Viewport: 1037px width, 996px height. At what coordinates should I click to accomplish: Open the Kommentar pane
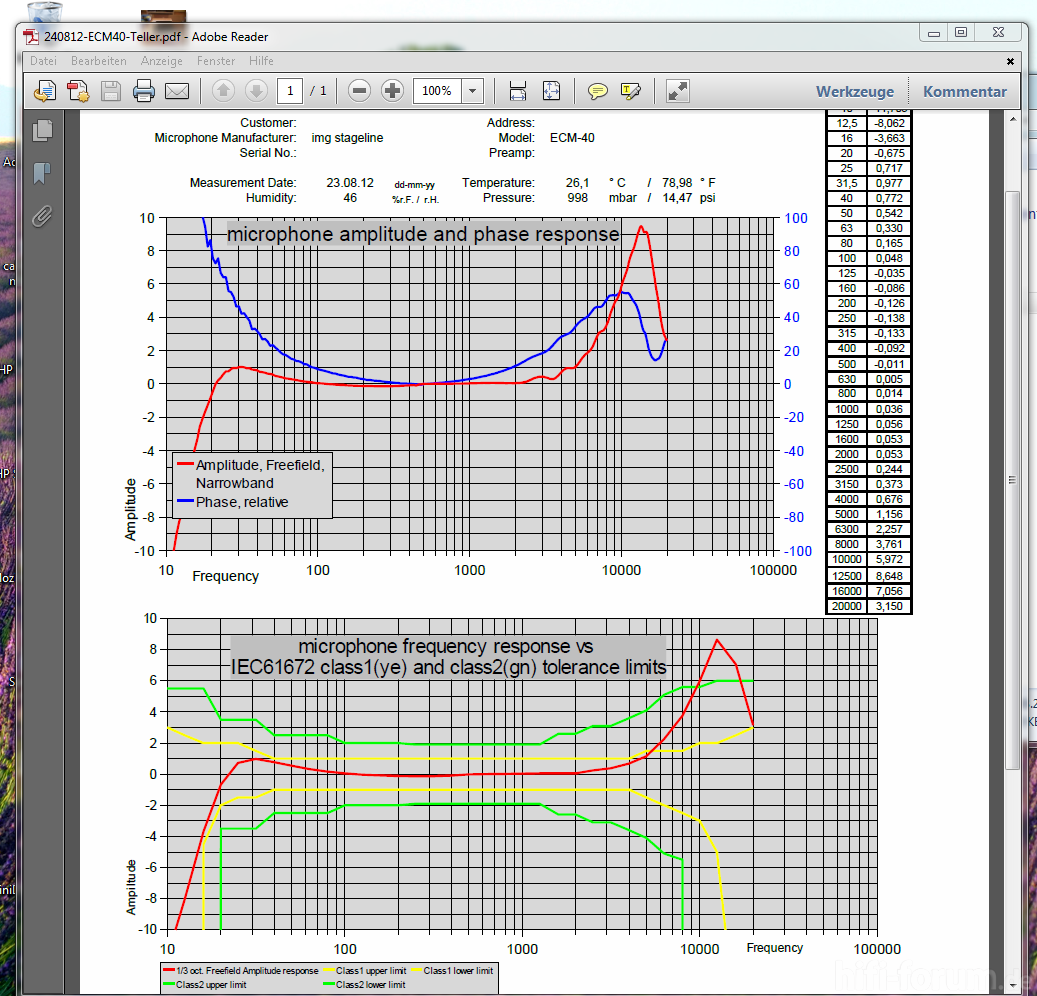964,91
